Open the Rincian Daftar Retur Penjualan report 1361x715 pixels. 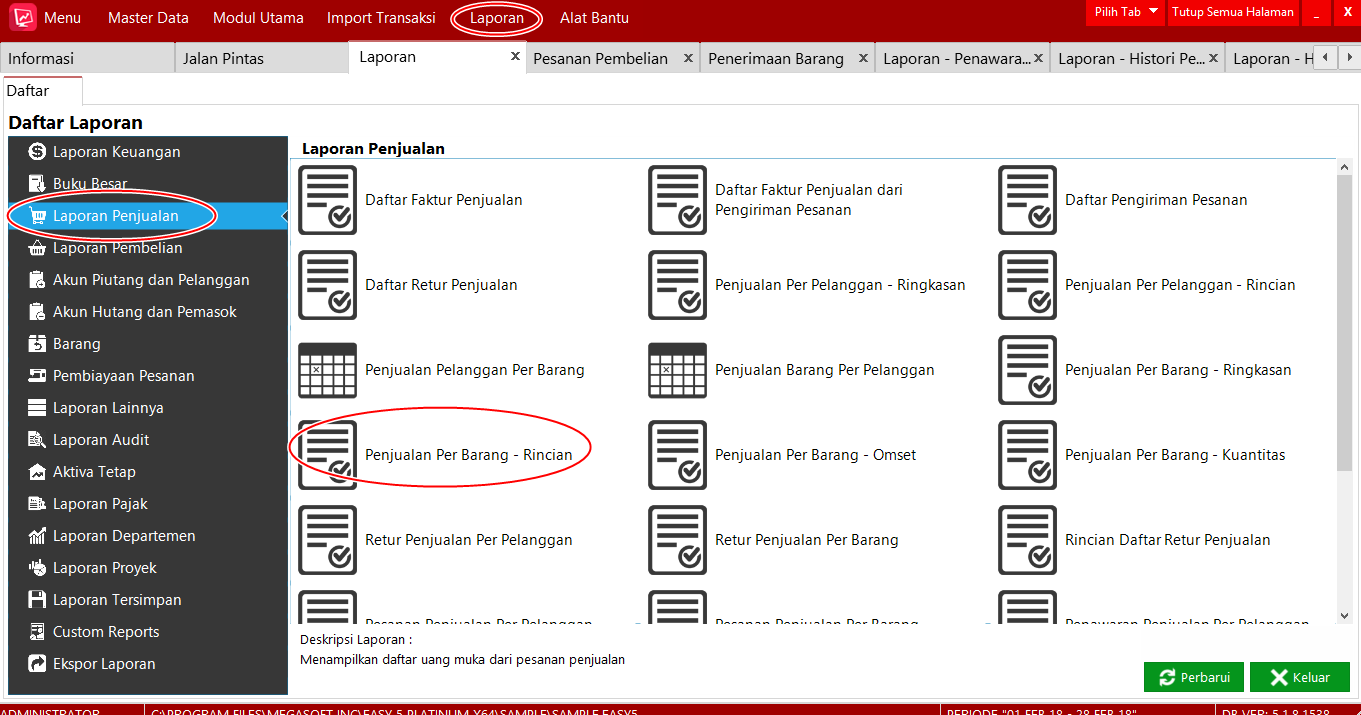1169,539
